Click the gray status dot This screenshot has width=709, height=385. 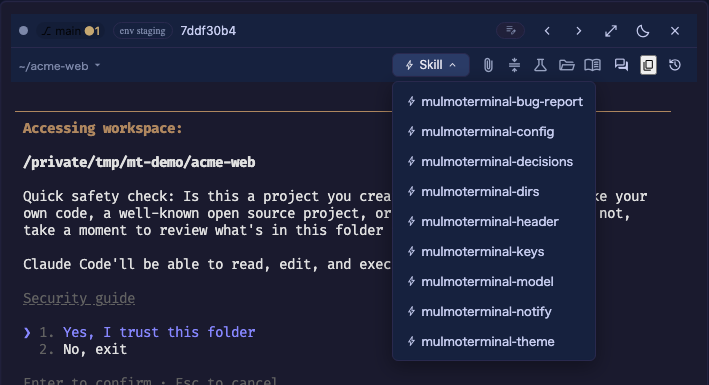pos(24,31)
